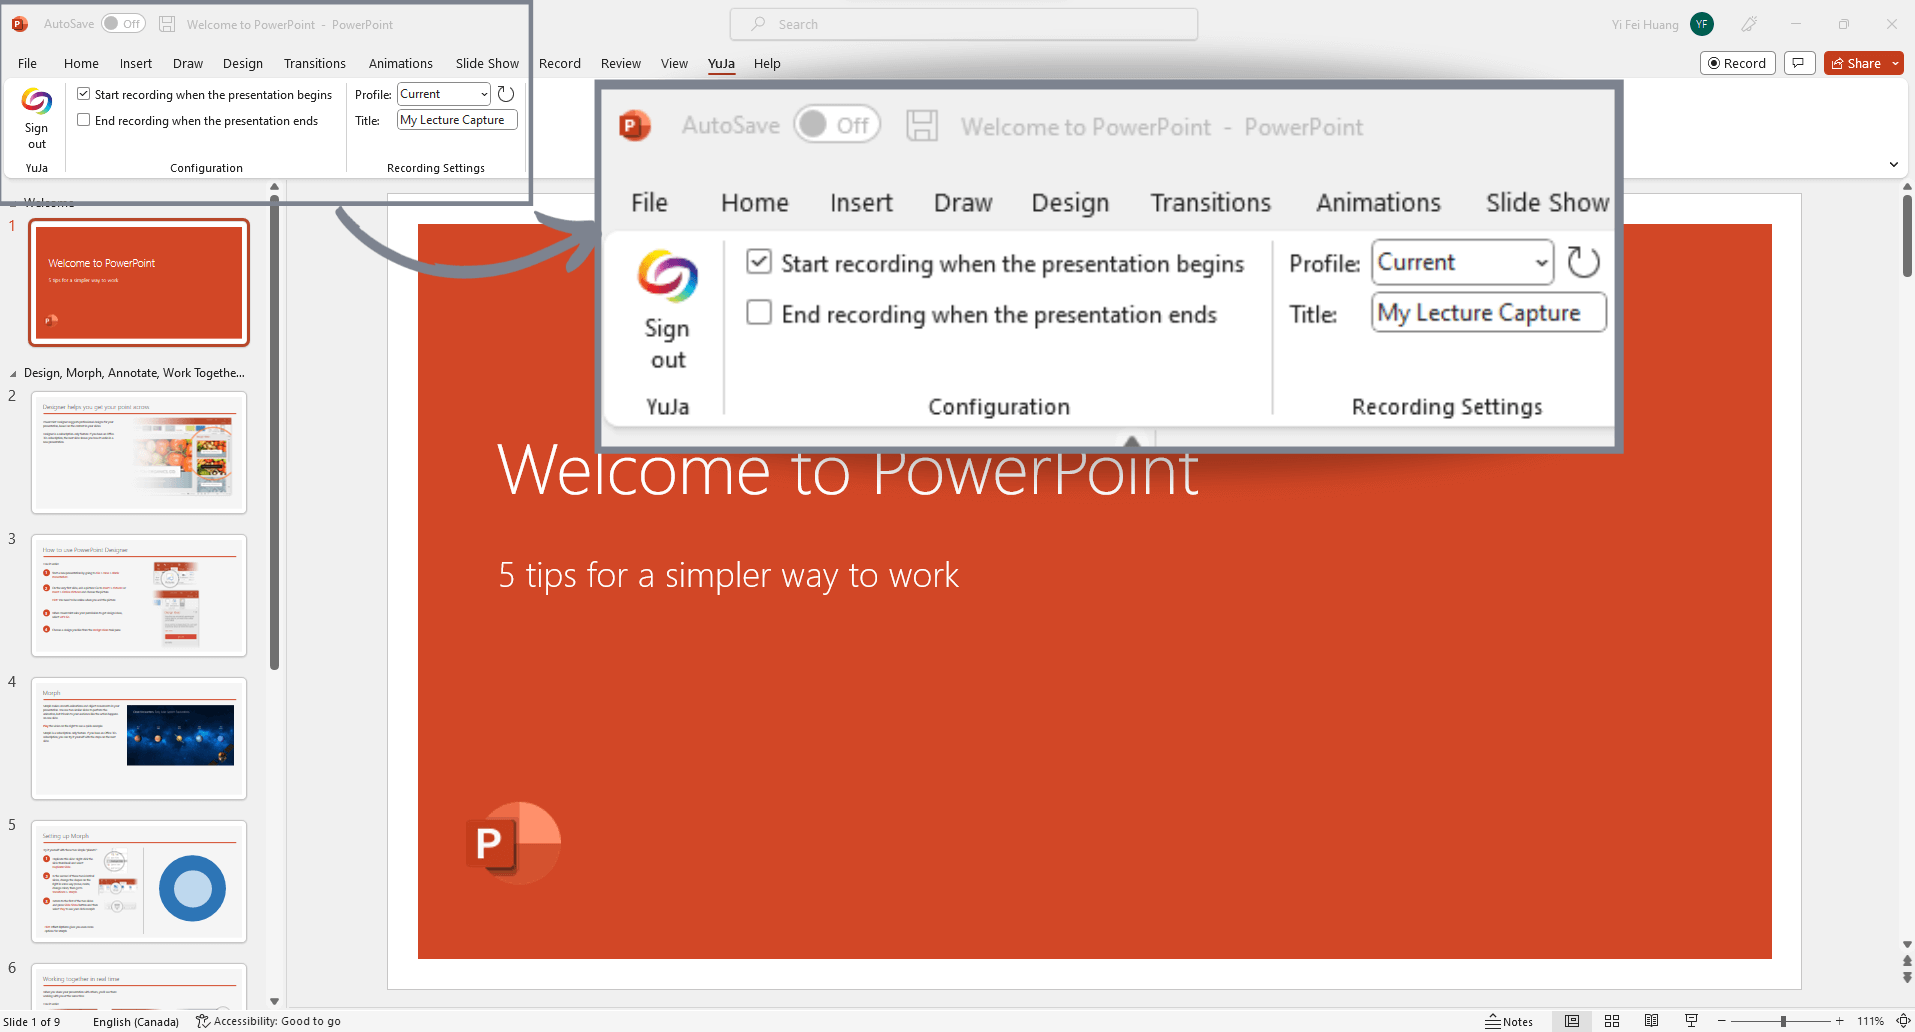
Task: Click 'Slide 1 of 9' status indicator
Action: [32, 1021]
